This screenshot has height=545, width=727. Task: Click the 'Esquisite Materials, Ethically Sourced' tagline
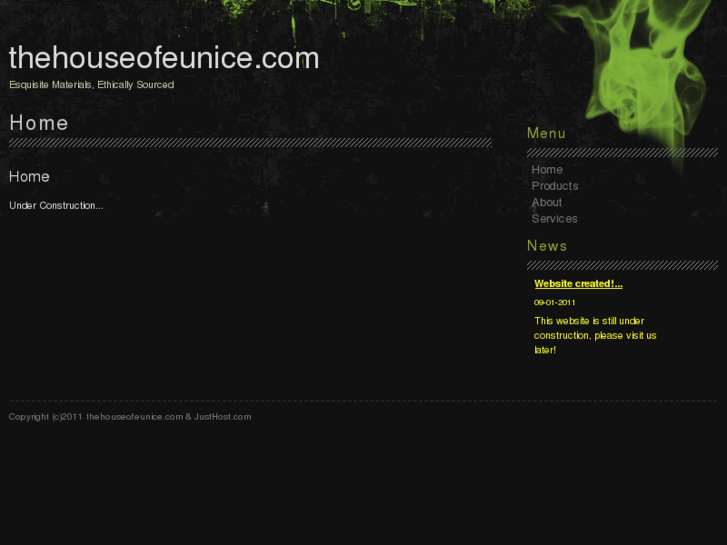click(92, 85)
